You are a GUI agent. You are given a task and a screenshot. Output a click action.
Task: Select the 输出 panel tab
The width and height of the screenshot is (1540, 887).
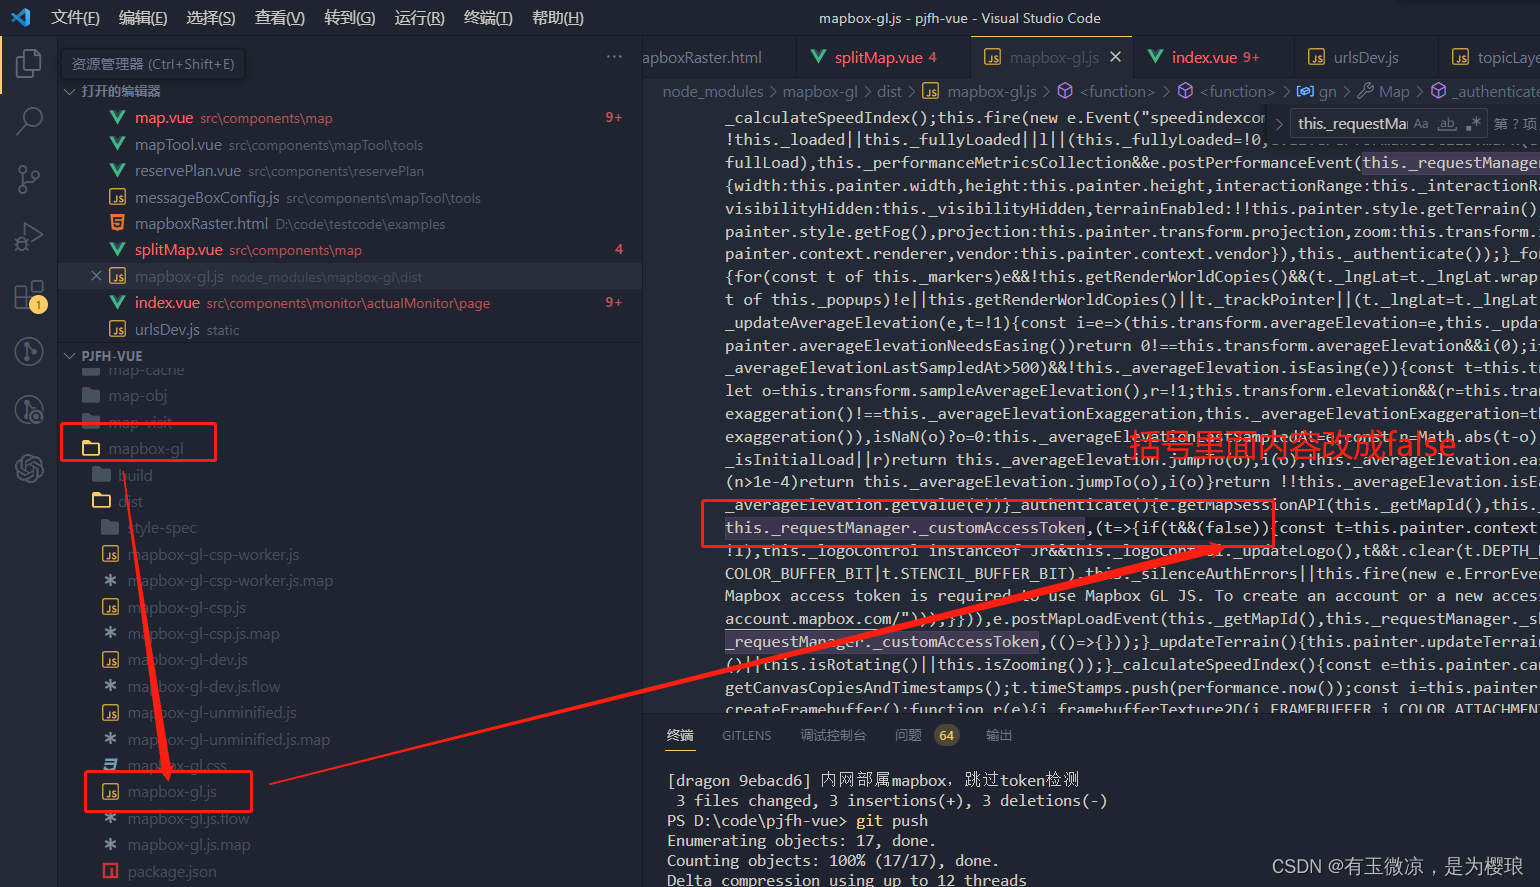[x=999, y=735]
